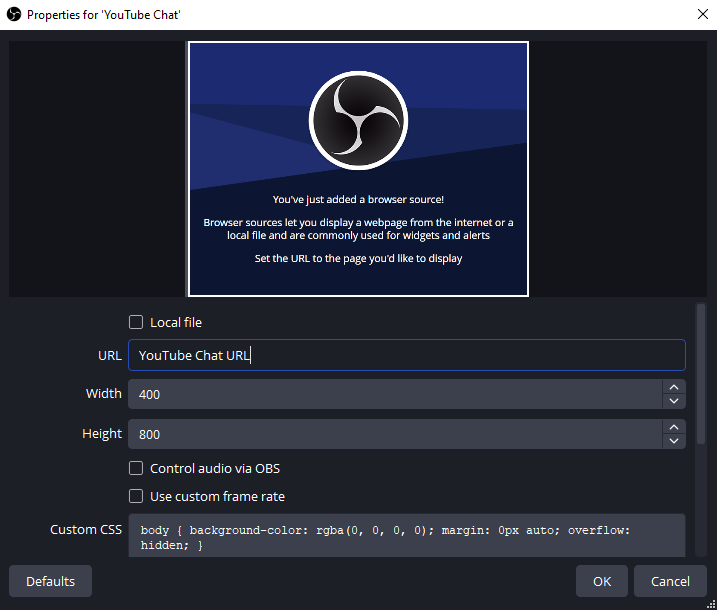
Task: Click inside the Custom CSS text box
Action: click(407, 535)
